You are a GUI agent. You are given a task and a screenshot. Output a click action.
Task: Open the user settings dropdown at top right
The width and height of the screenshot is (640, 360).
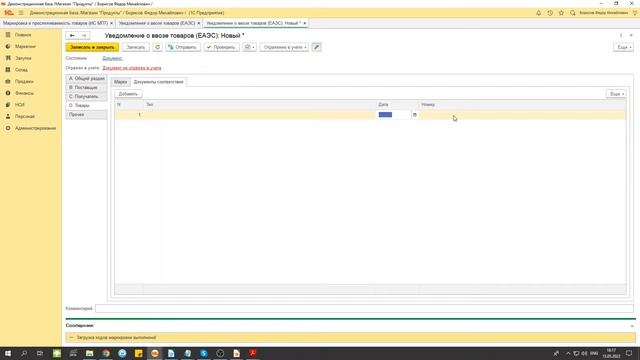click(x=635, y=13)
